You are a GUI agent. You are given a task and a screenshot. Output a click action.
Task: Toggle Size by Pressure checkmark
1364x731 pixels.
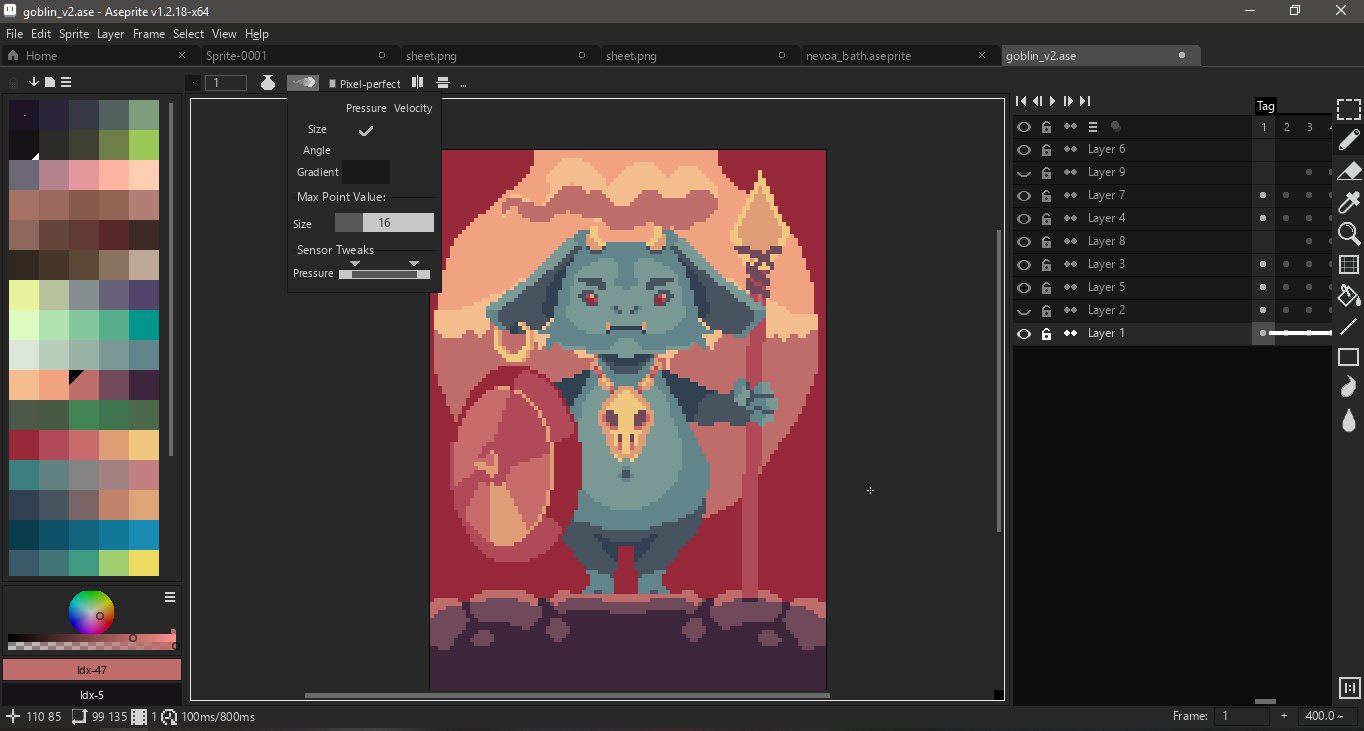tap(366, 130)
